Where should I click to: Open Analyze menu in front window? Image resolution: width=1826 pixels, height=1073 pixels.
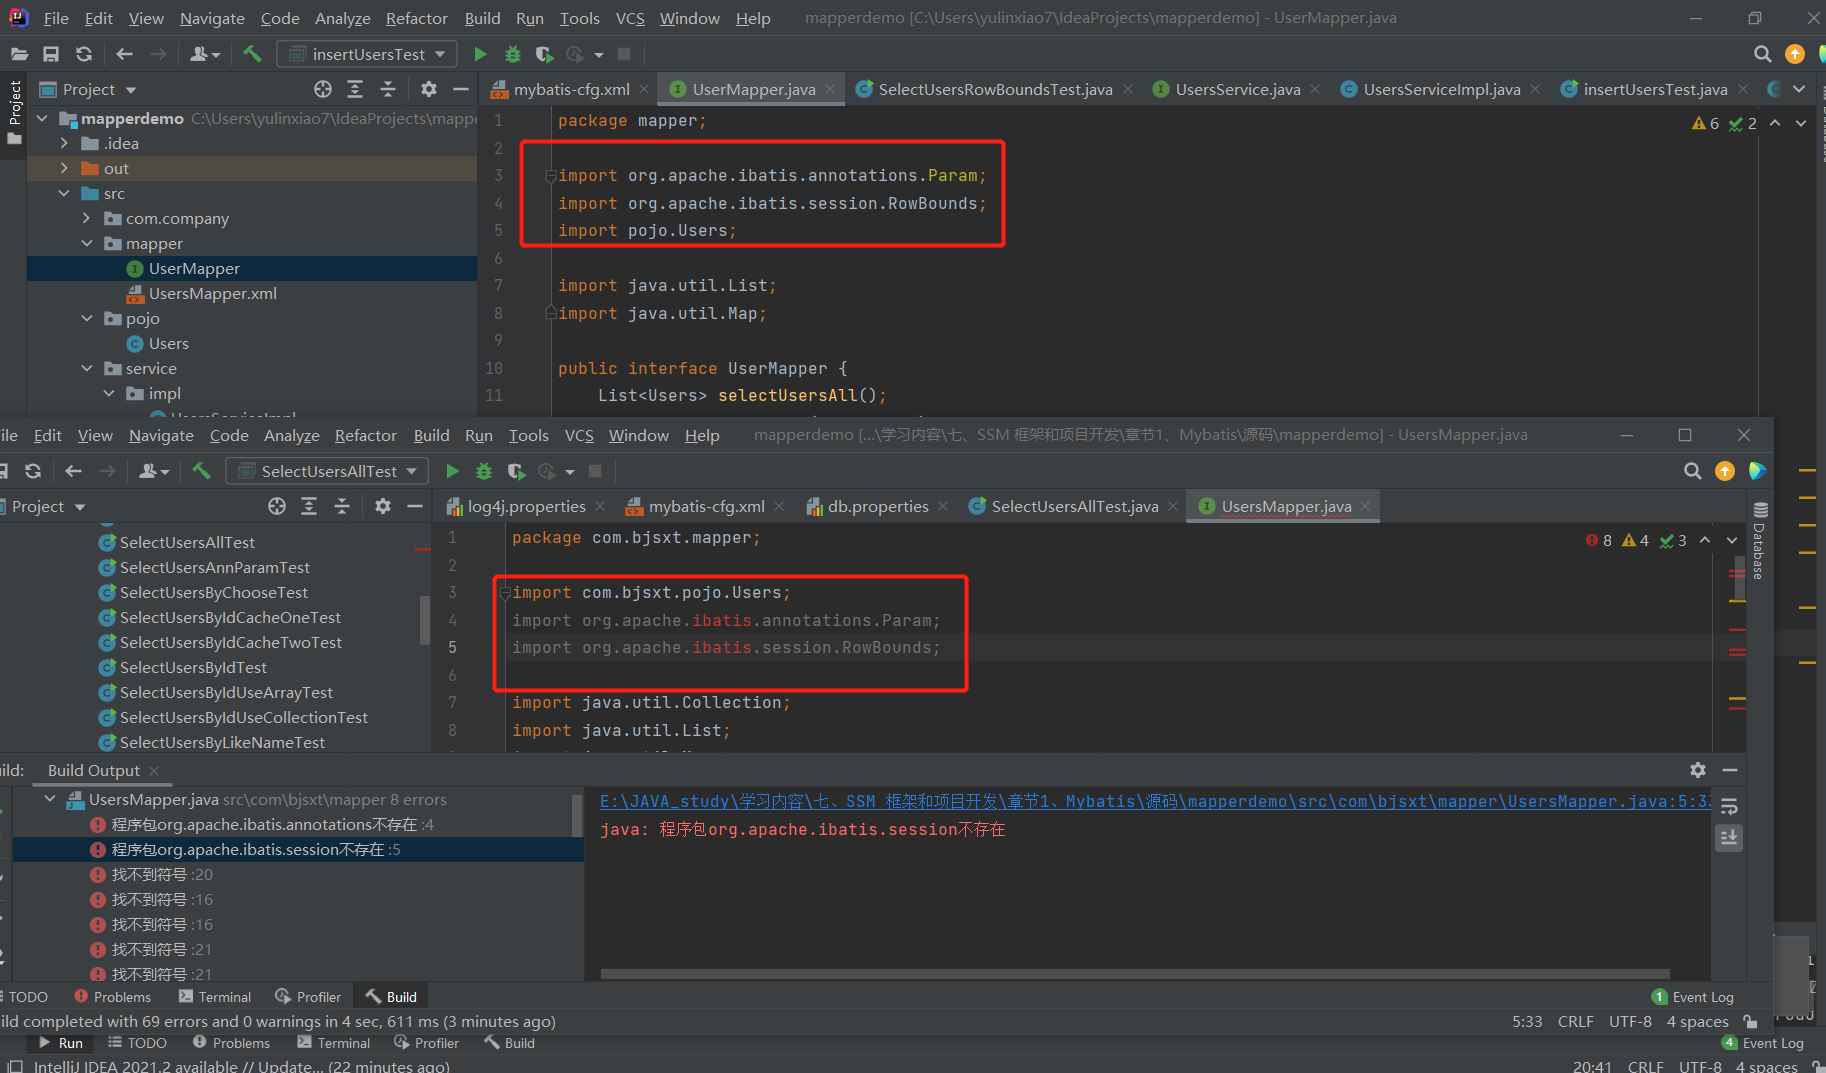click(x=291, y=435)
